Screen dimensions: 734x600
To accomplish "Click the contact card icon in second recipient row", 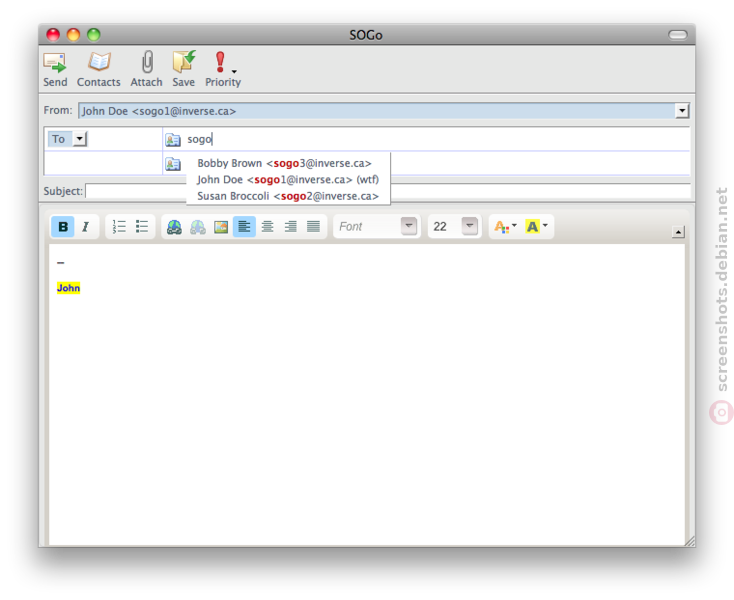I will [173, 164].
